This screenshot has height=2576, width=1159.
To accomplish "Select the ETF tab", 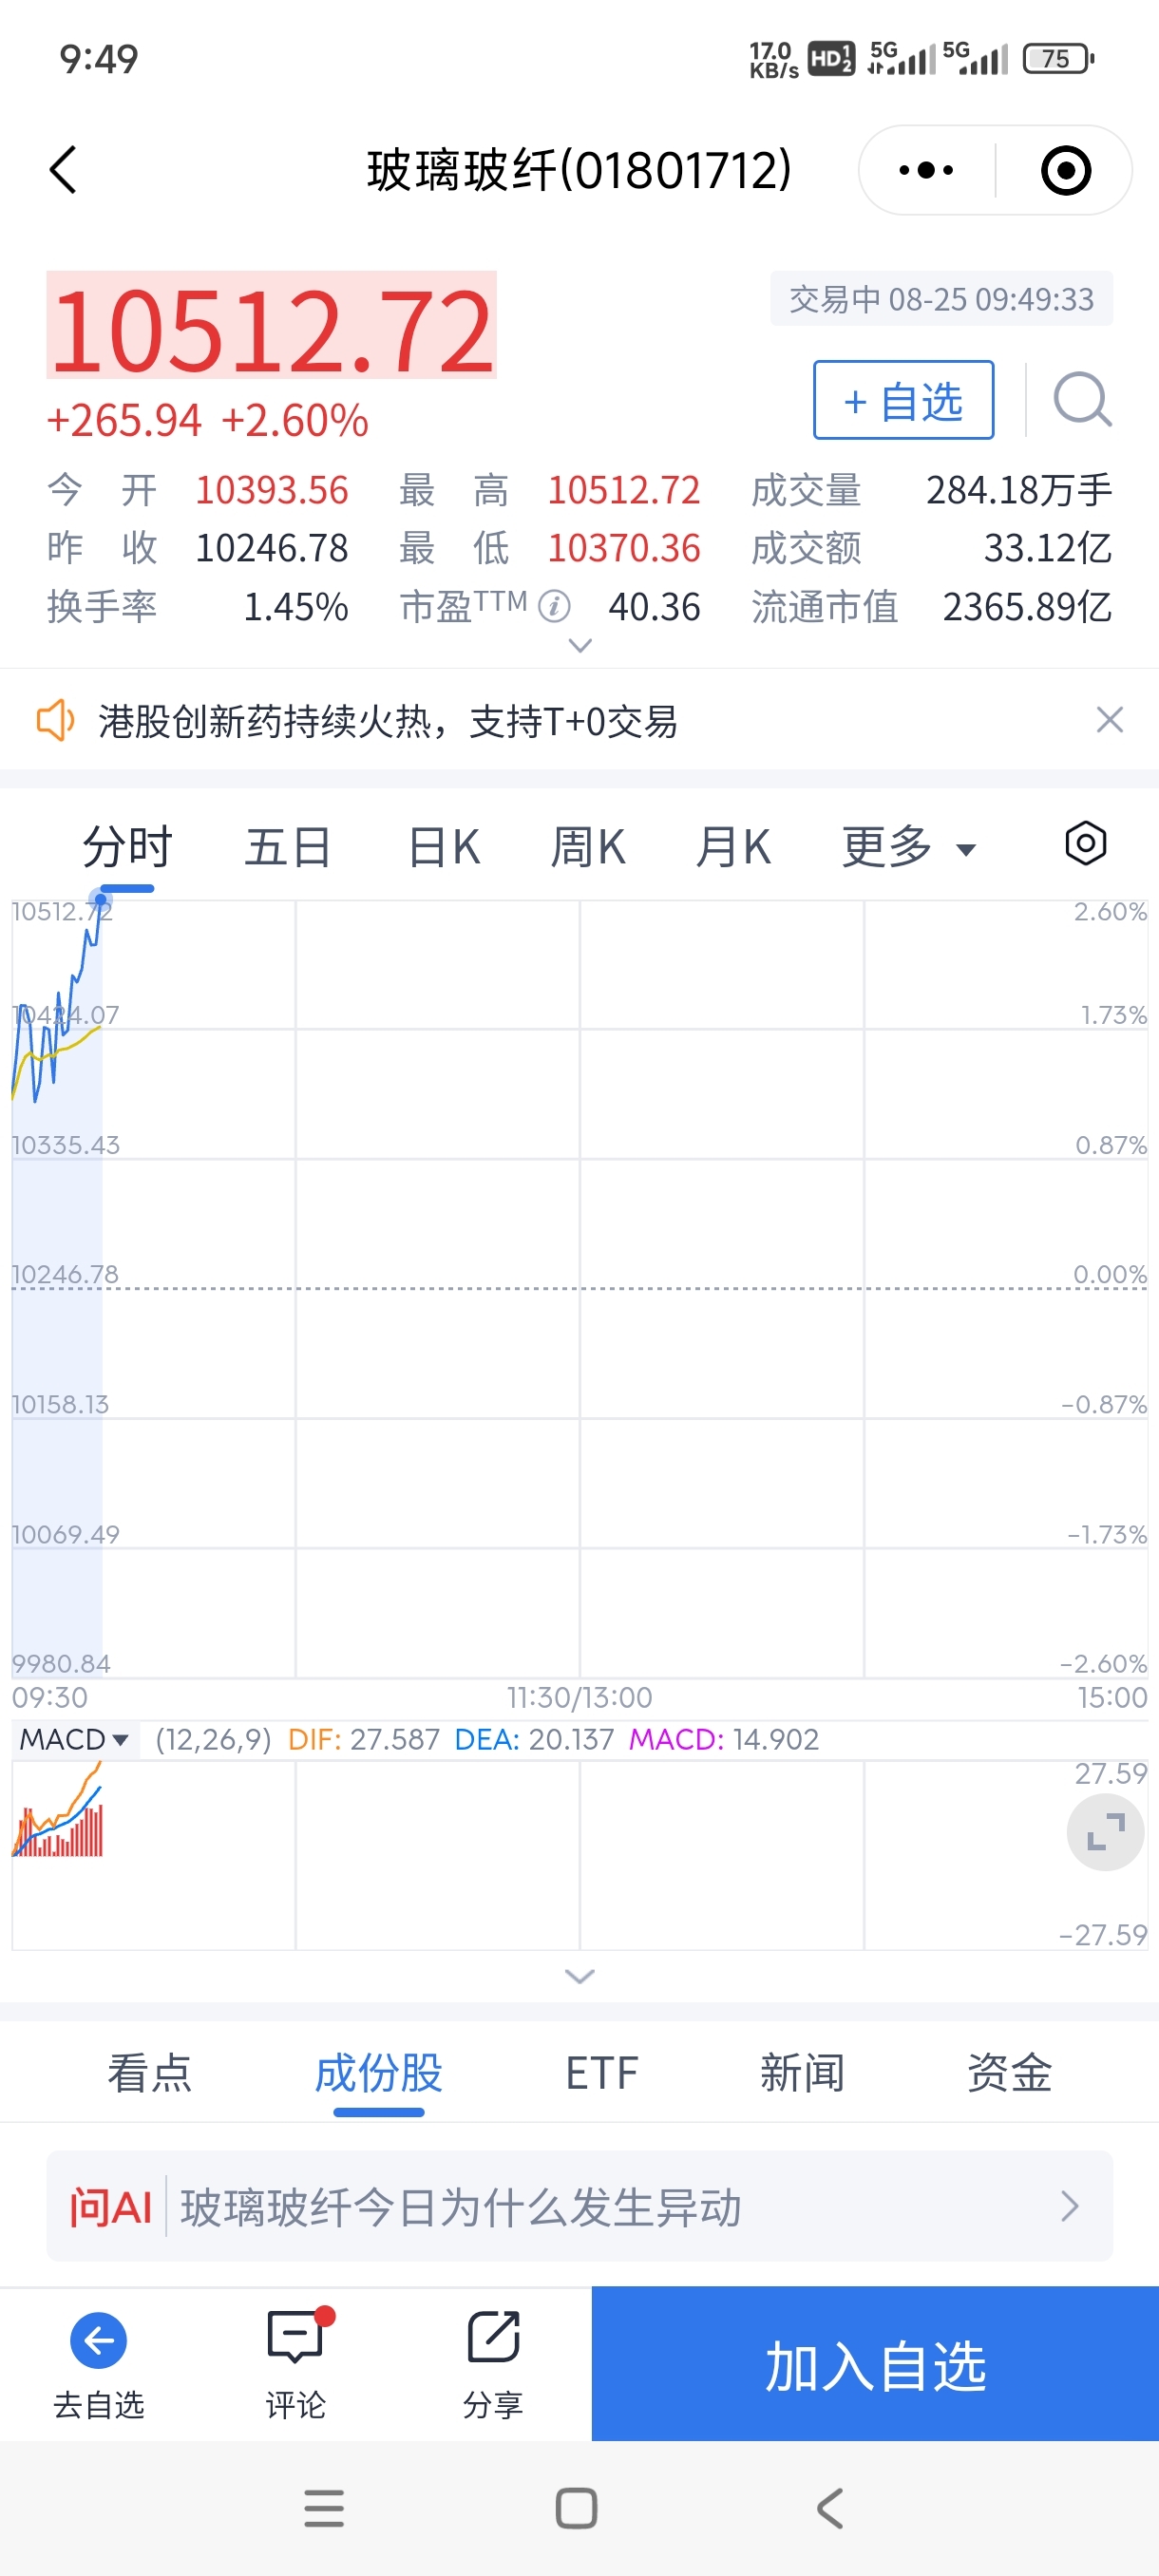I will [601, 2072].
